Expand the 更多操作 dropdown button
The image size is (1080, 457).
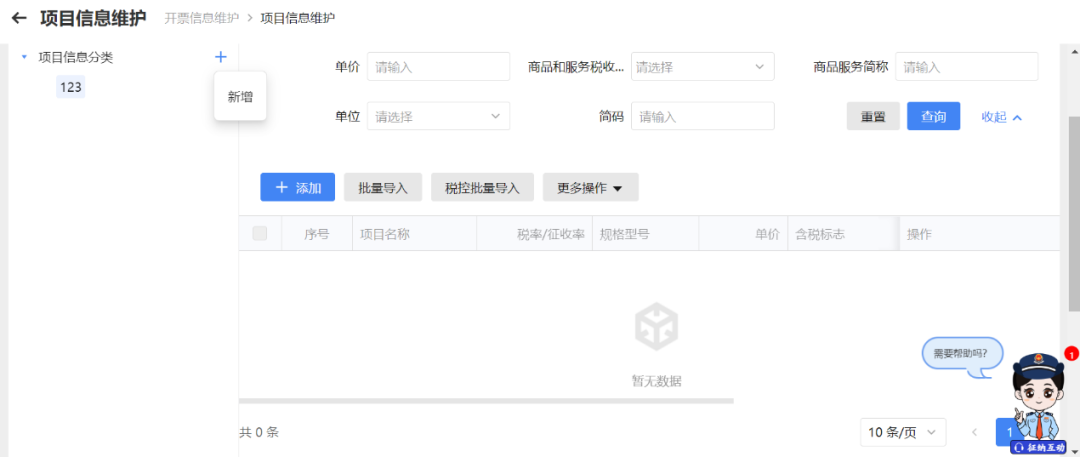pos(590,187)
